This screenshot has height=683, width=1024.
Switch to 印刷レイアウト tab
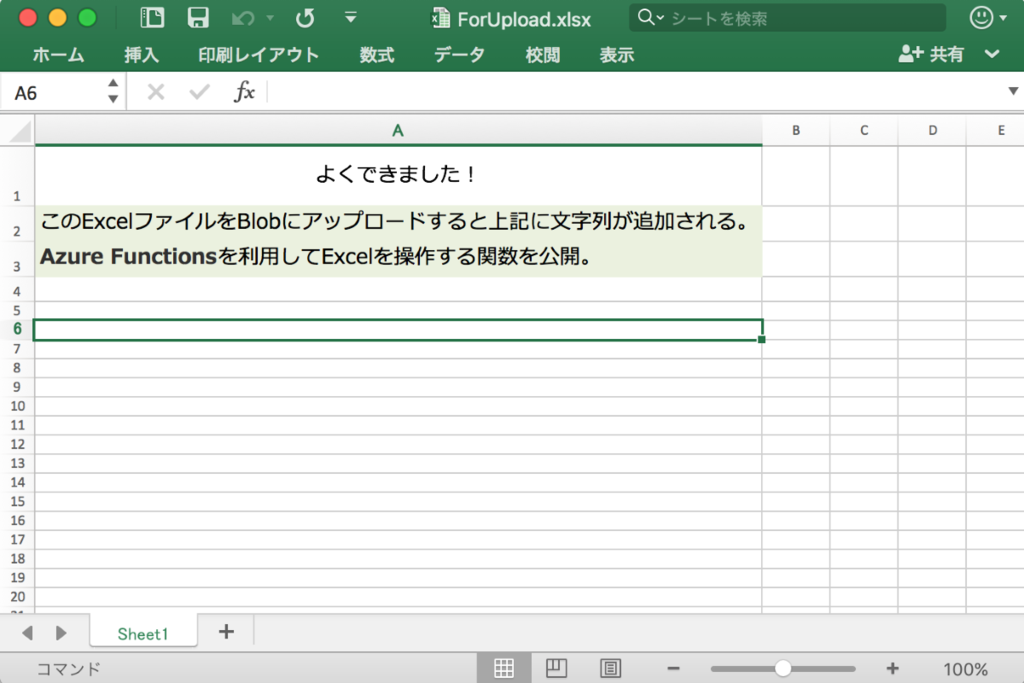click(x=259, y=54)
